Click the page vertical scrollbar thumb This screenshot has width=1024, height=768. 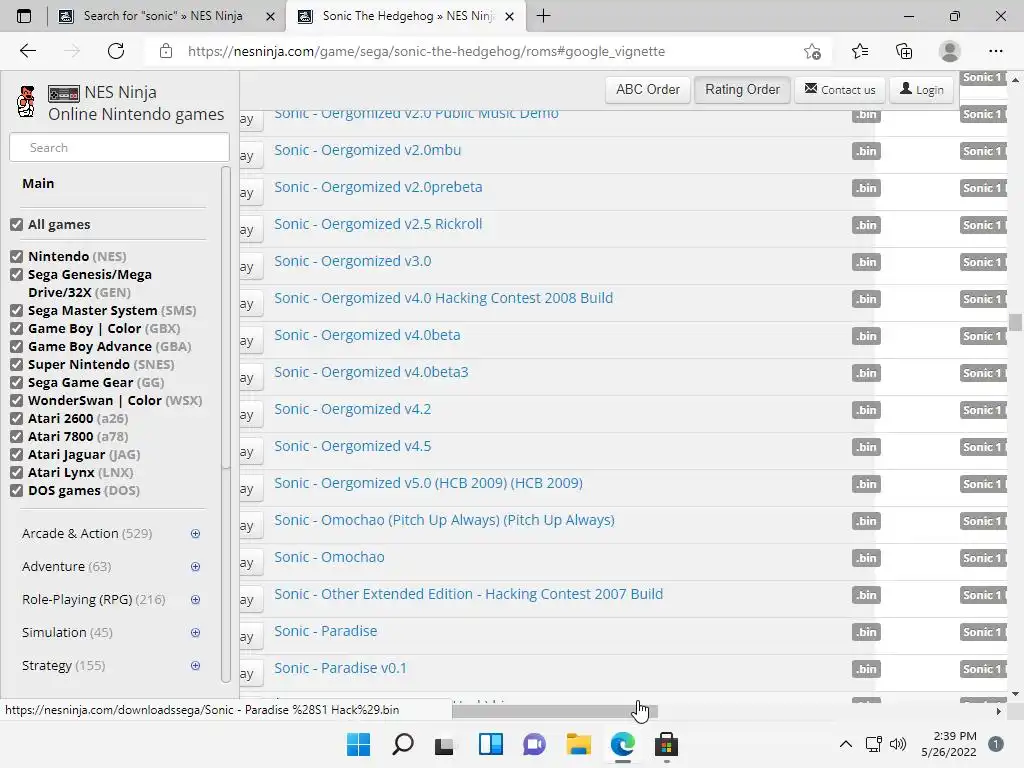(1015, 322)
